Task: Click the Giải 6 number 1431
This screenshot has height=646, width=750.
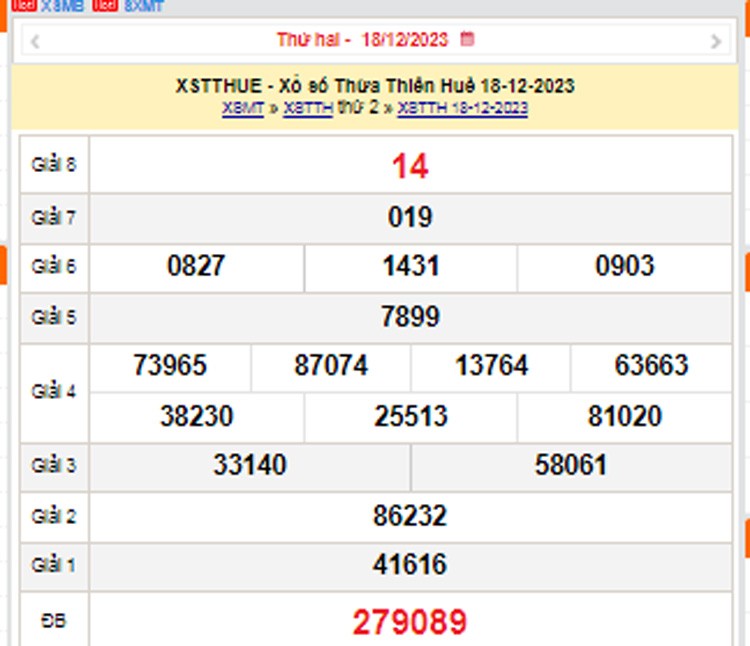Action: click(410, 266)
